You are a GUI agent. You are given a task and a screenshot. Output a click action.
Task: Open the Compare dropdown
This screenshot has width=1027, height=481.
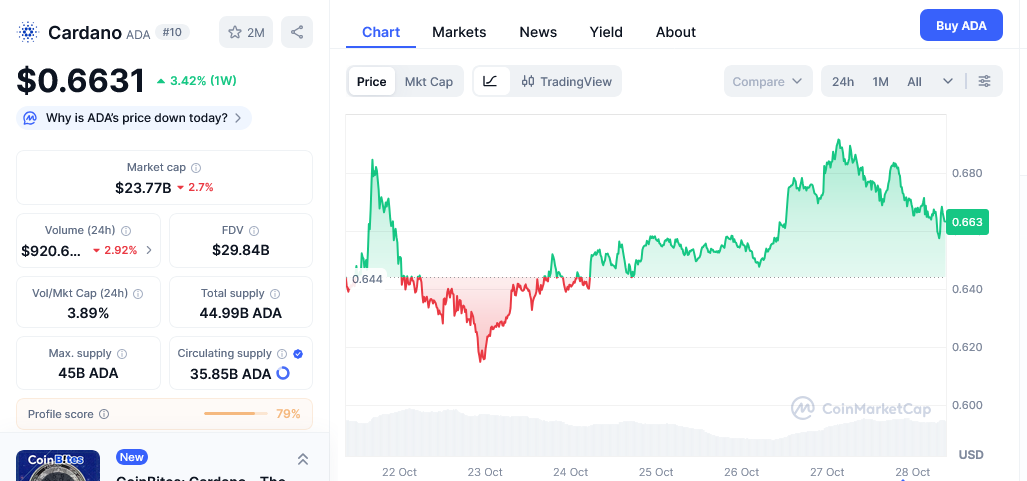pyautogui.click(x=767, y=81)
